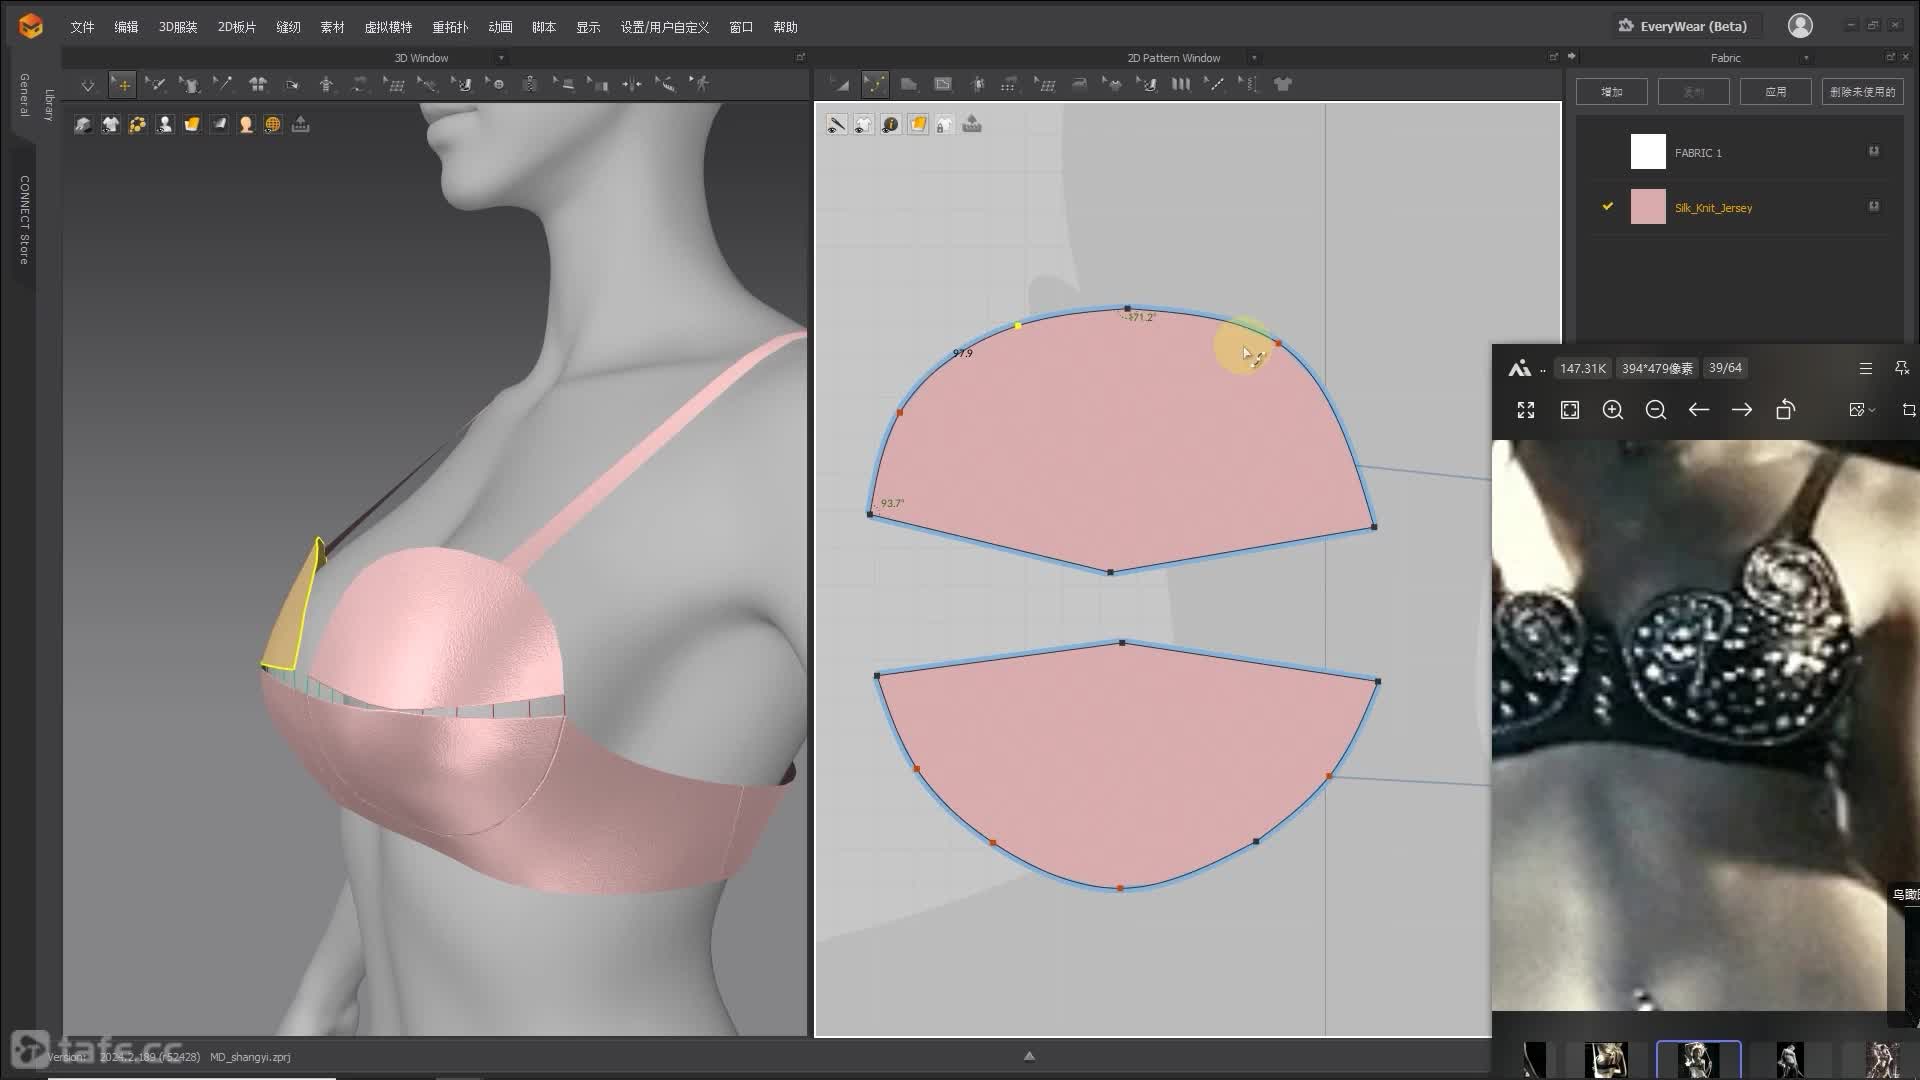The image size is (1920, 1080).
Task: Click the Silk_Knit_Jersey pink color swatch
Action: 1648,207
